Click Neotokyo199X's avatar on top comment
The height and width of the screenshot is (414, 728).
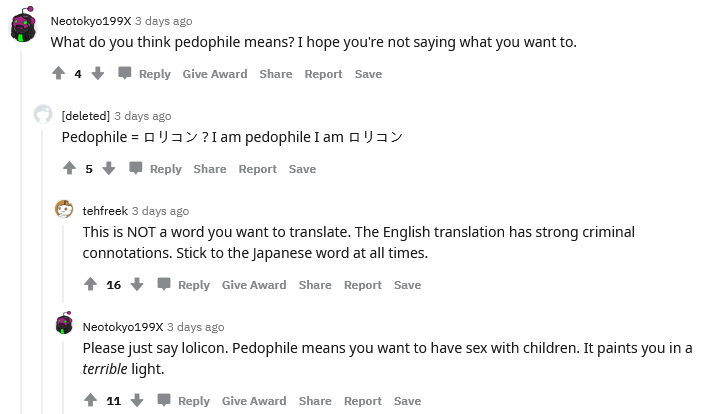pos(24,26)
